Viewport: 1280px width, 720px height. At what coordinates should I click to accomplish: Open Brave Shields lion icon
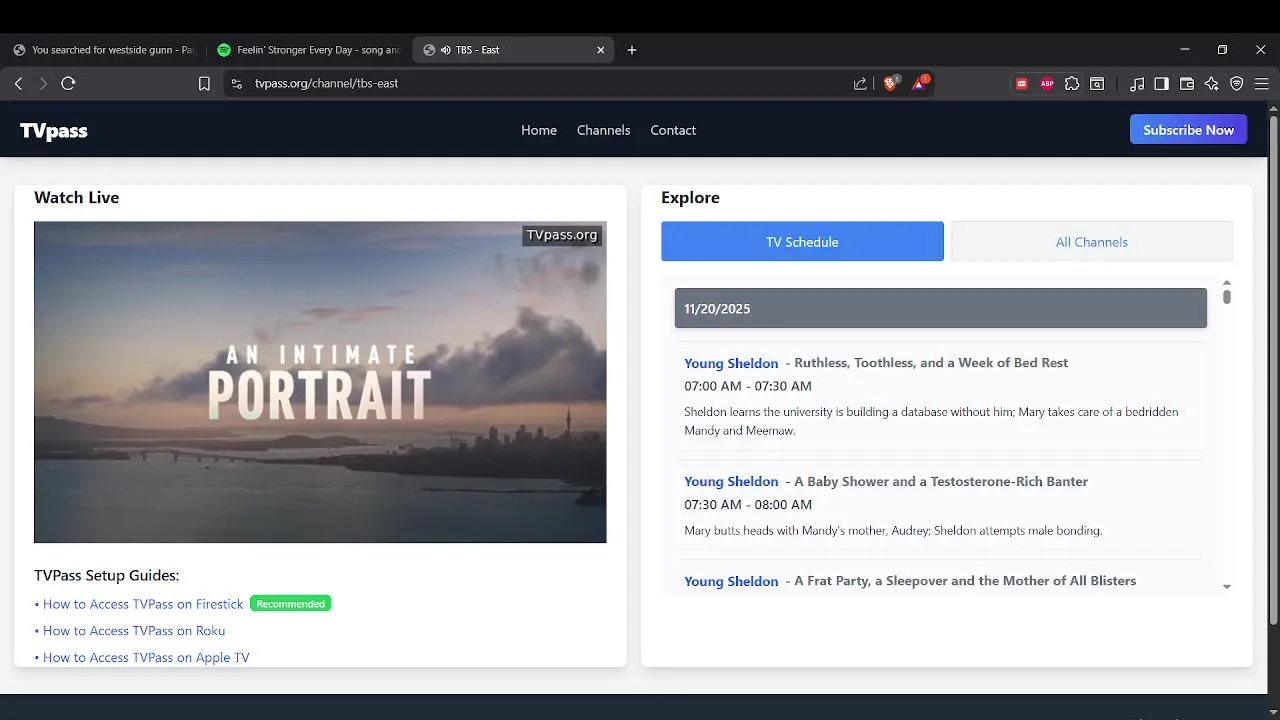pos(890,83)
